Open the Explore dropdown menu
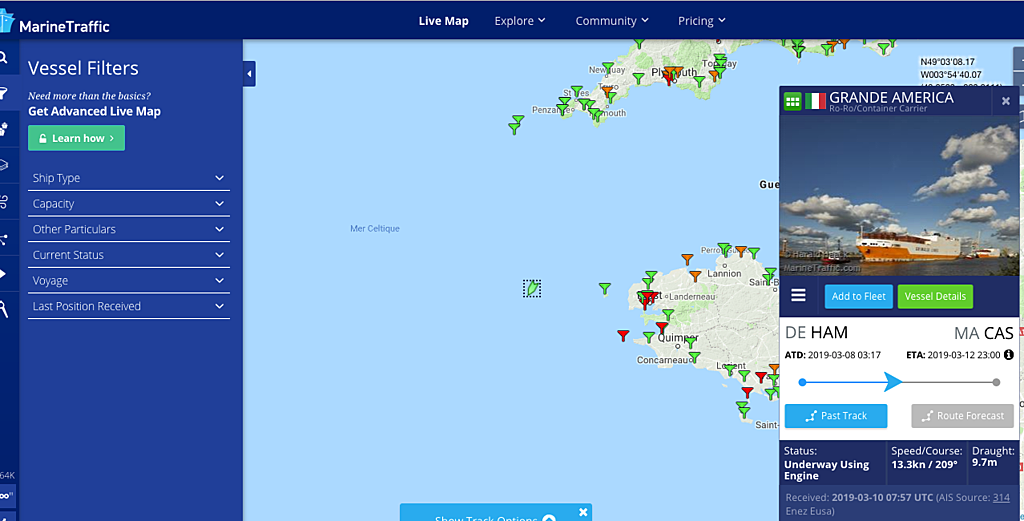The height and width of the screenshot is (521, 1024). 520,21
